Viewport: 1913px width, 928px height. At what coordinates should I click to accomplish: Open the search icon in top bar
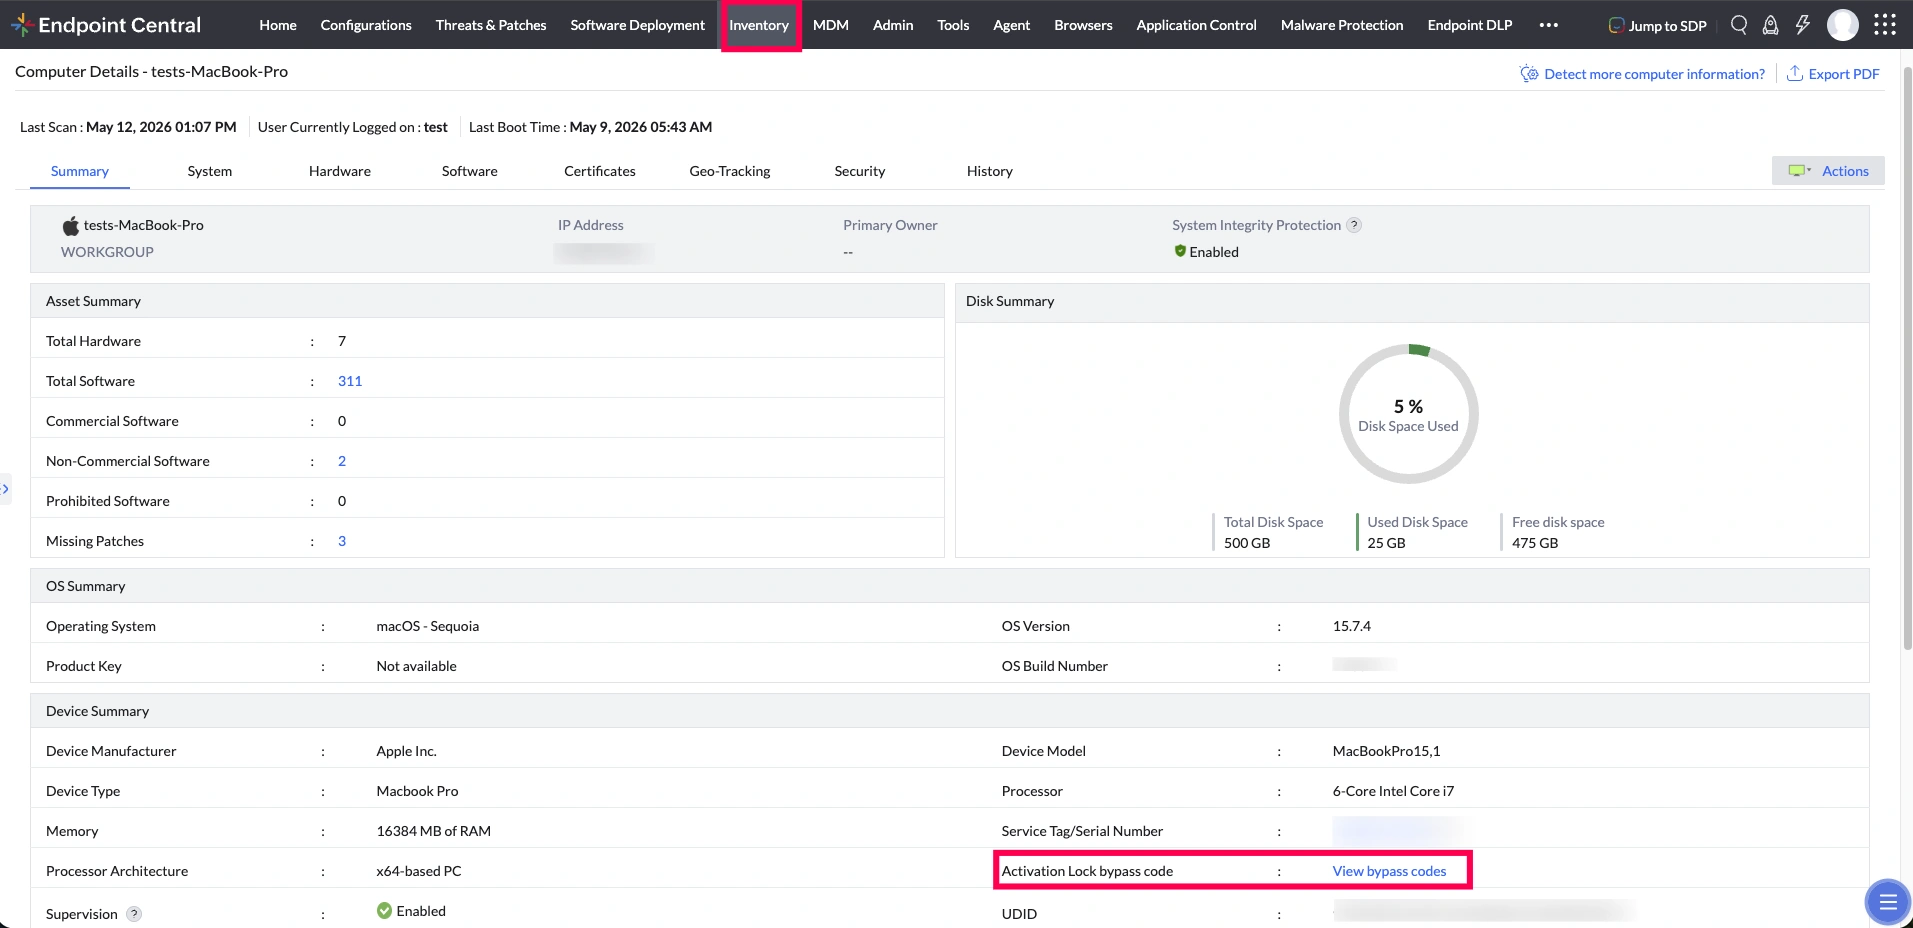[x=1739, y=25]
